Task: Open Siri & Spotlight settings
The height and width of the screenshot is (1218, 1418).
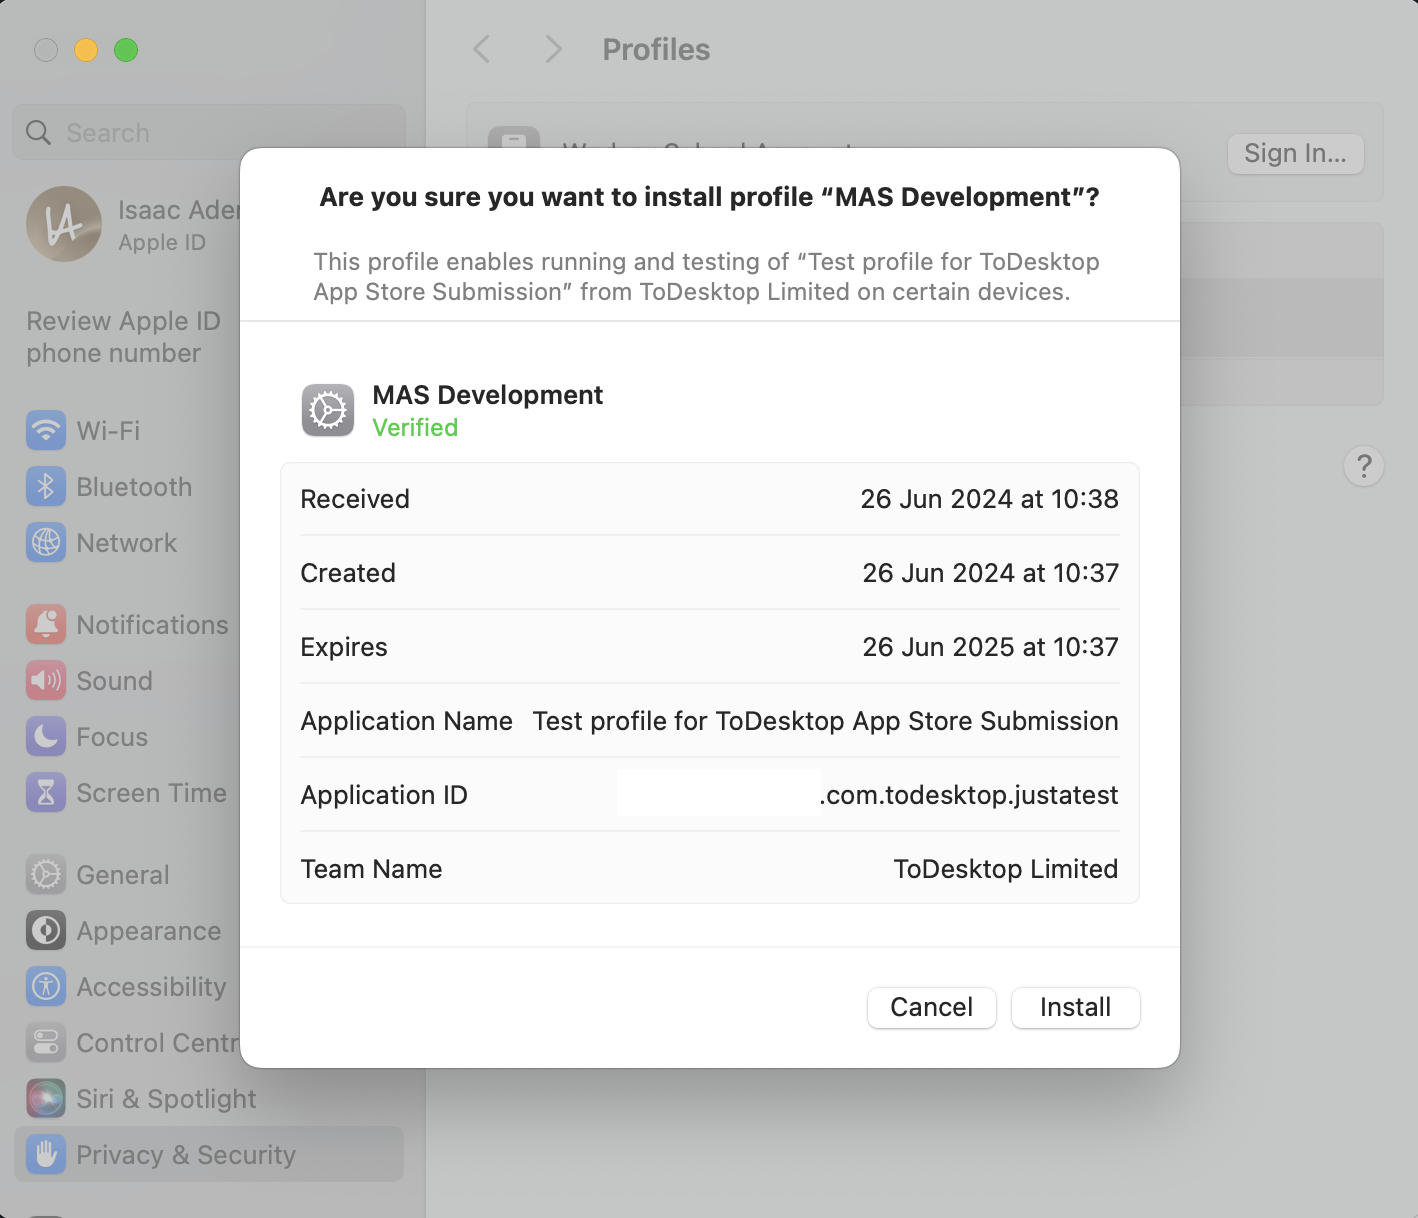Action: click(x=164, y=1098)
